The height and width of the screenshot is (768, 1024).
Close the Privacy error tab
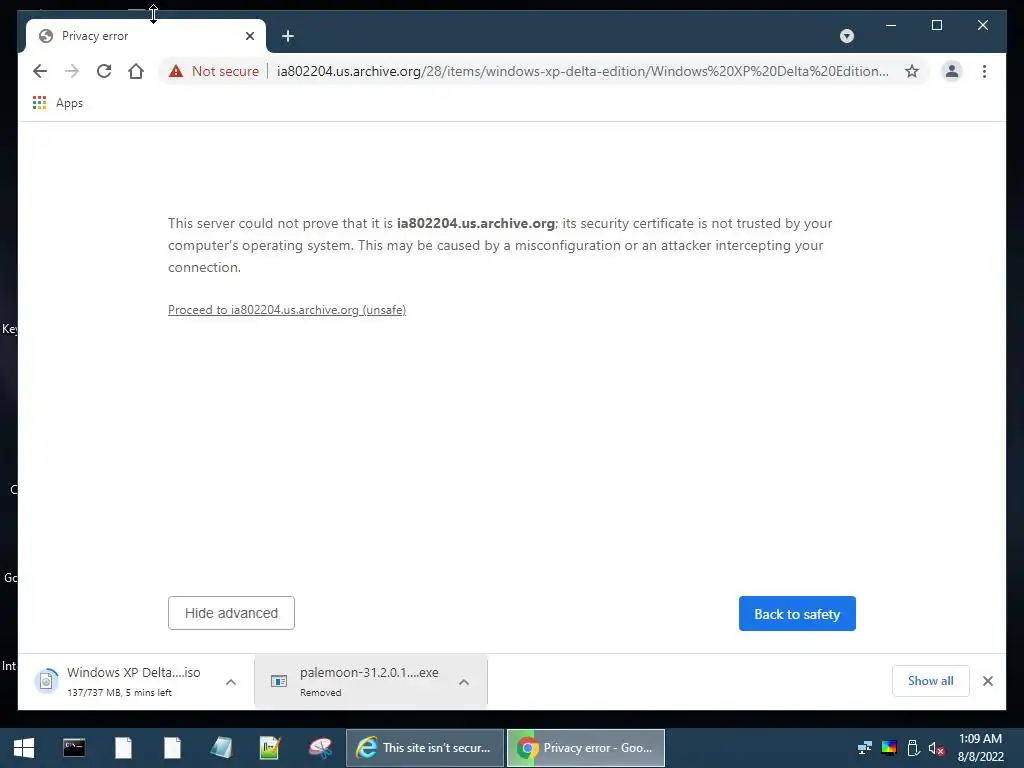249,36
